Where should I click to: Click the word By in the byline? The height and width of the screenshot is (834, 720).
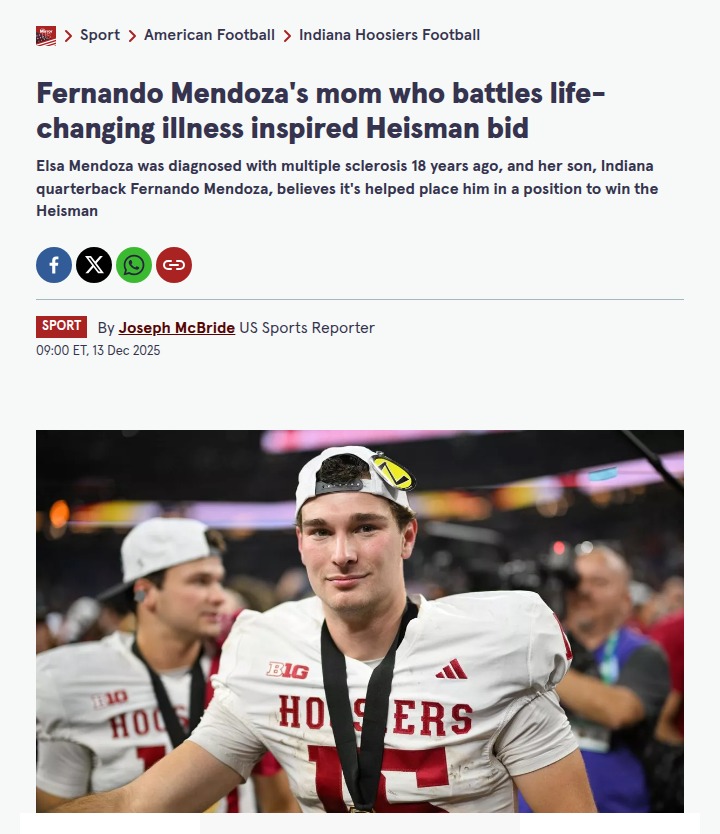pos(106,328)
